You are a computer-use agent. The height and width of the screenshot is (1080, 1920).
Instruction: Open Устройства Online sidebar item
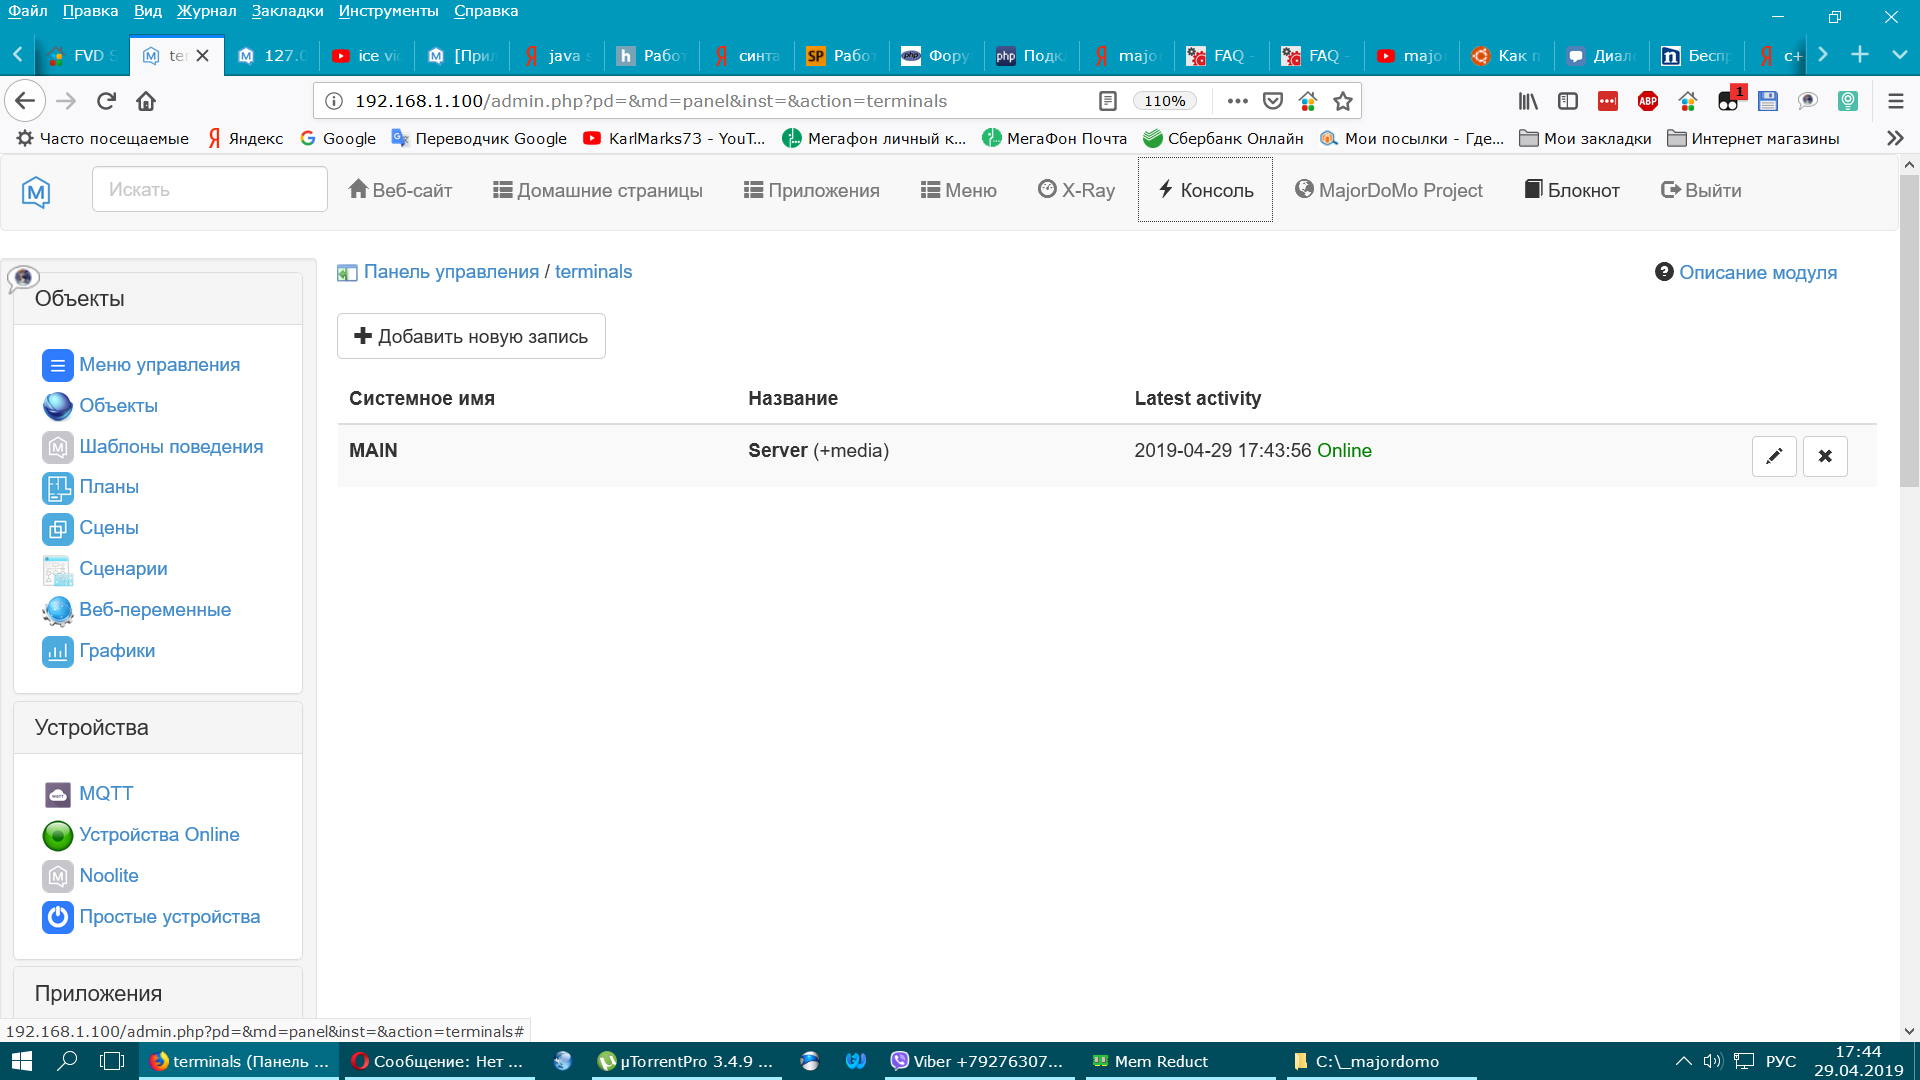click(x=158, y=834)
